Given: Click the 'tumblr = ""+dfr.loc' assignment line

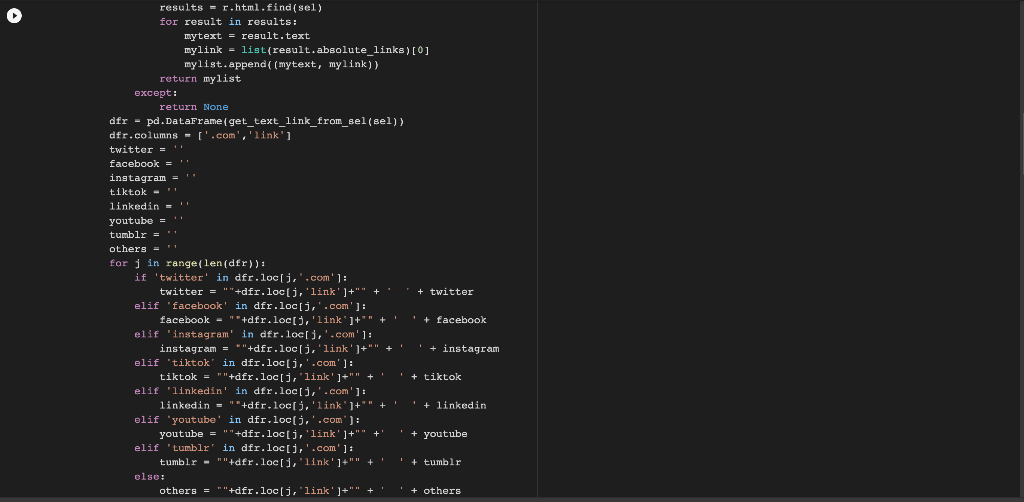Looking at the screenshot, I should point(310,462).
